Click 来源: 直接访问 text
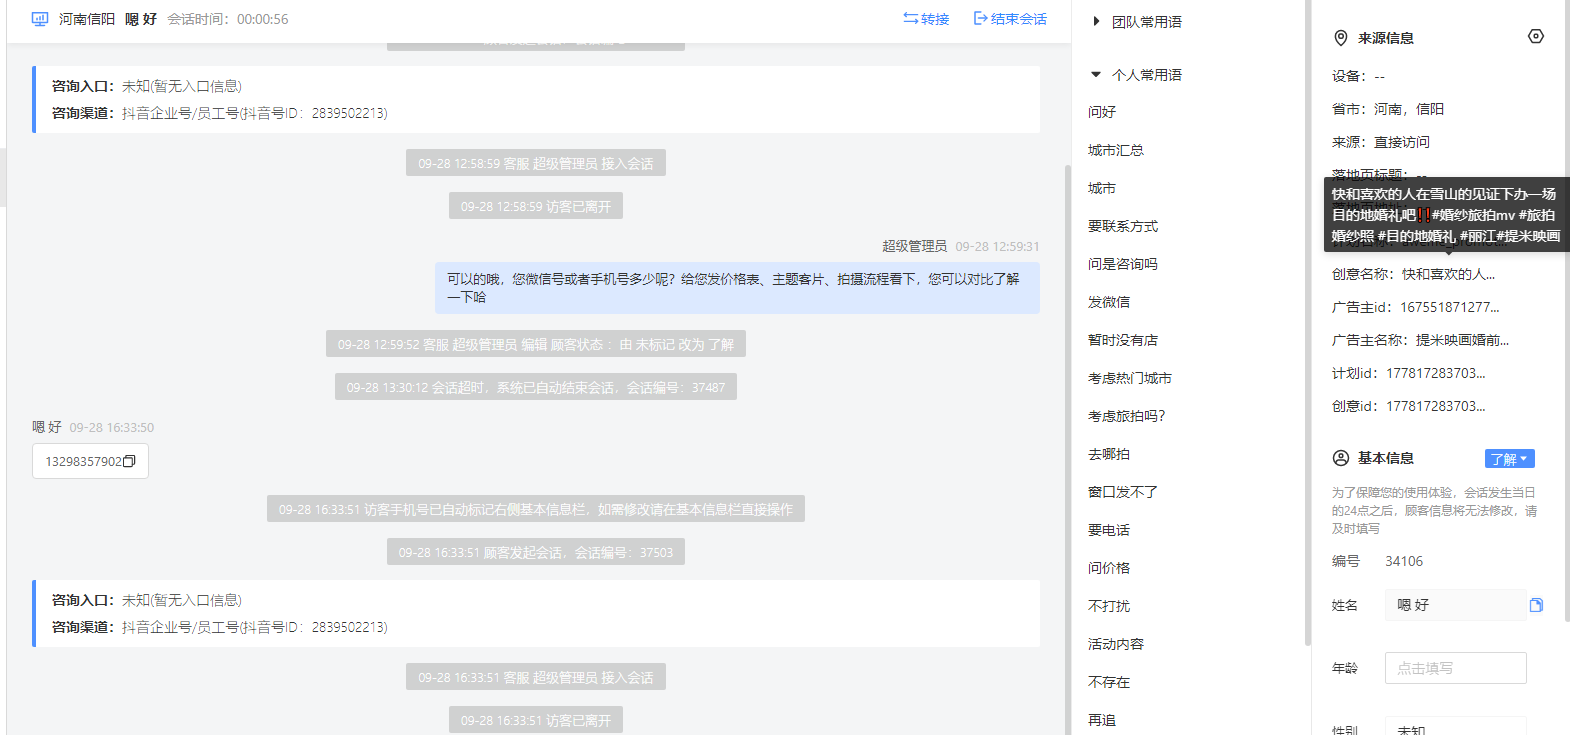 (x=1381, y=142)
